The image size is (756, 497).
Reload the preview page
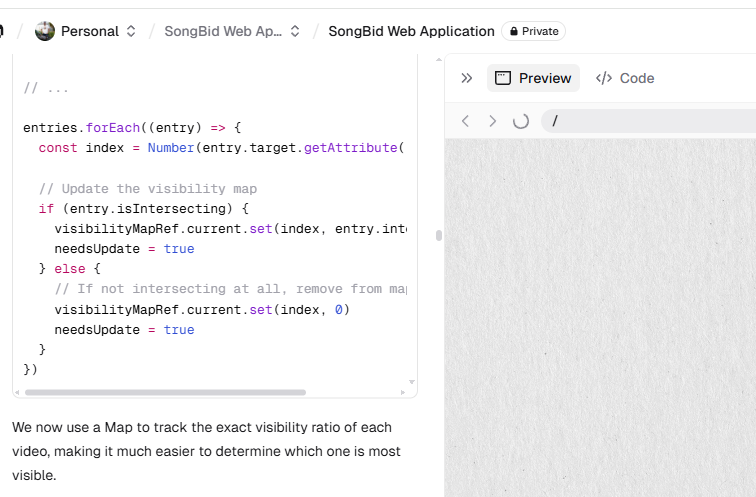pos(520,121)
